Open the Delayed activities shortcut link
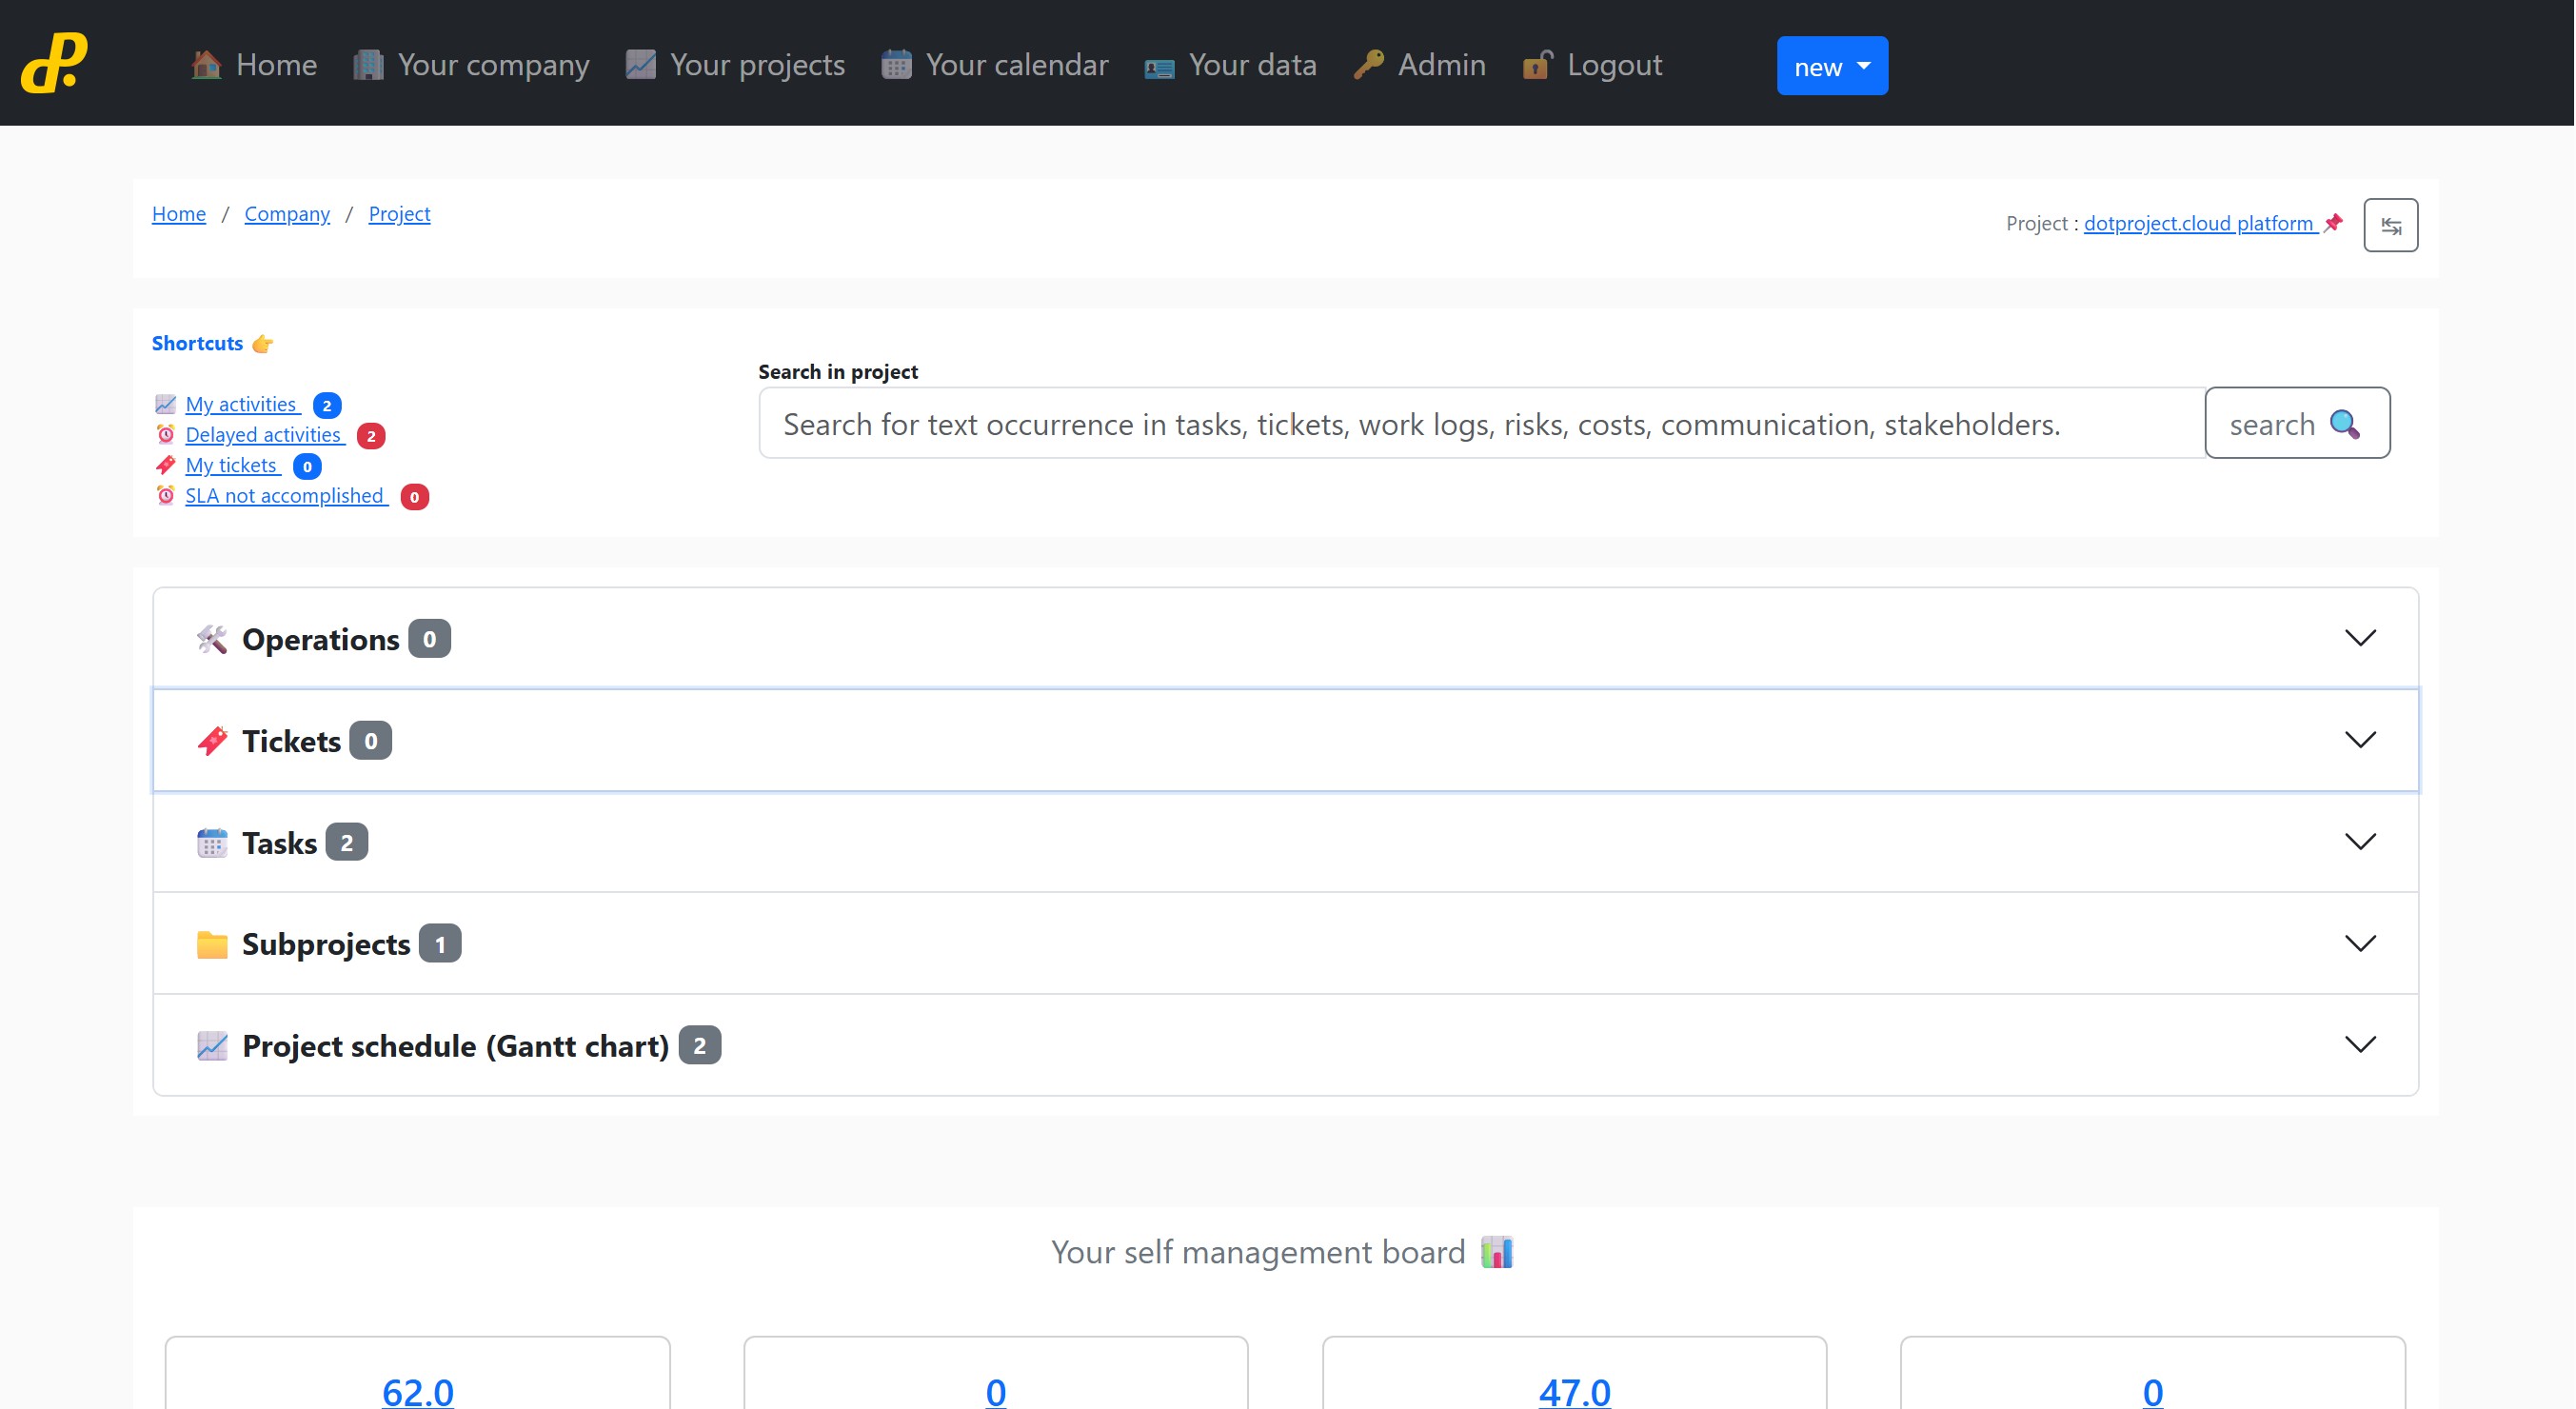Screen dimensions: 2576x1409 tap(263, 434)
